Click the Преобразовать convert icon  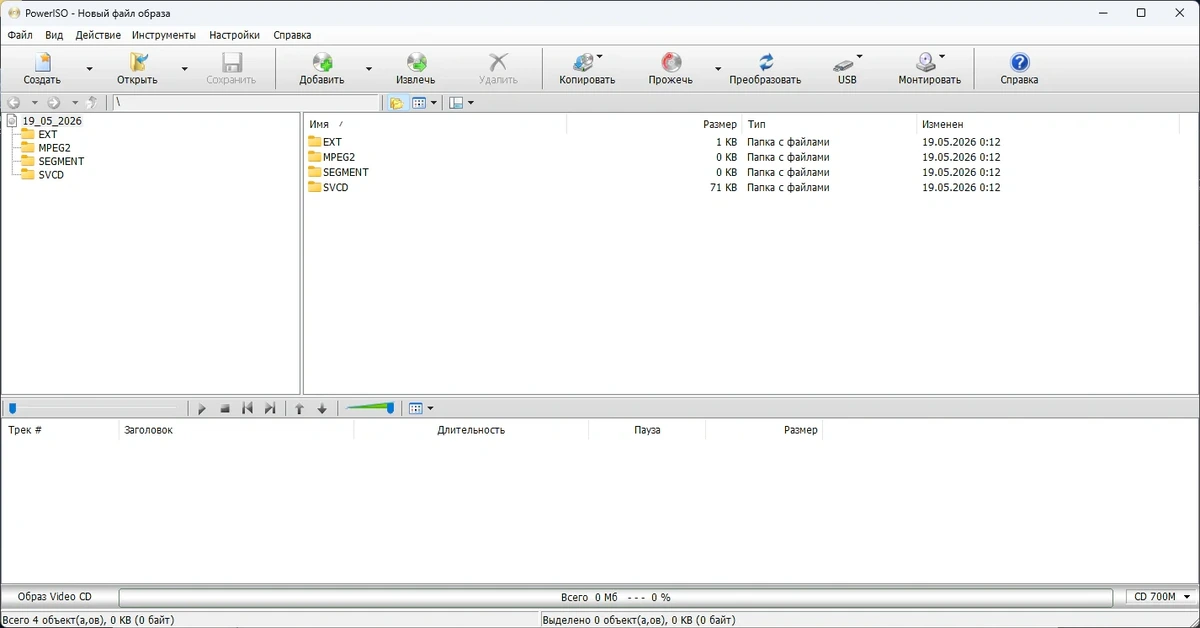765,62
